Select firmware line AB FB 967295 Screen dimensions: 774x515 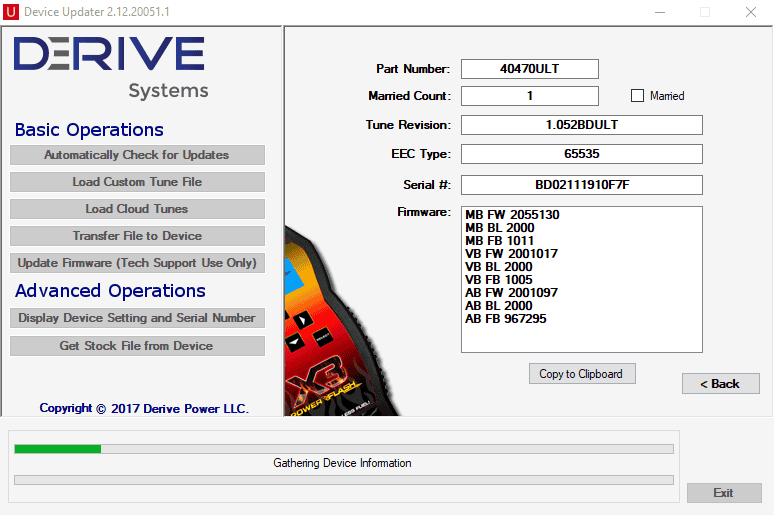(505, 319)
